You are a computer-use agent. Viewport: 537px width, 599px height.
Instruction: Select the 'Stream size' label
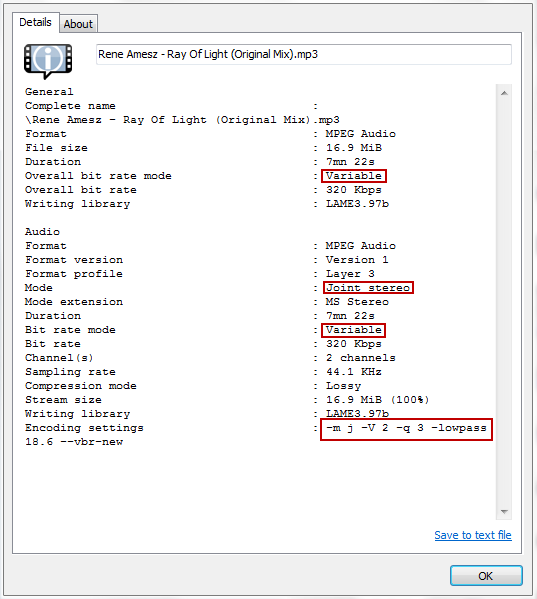click(63, 400)
